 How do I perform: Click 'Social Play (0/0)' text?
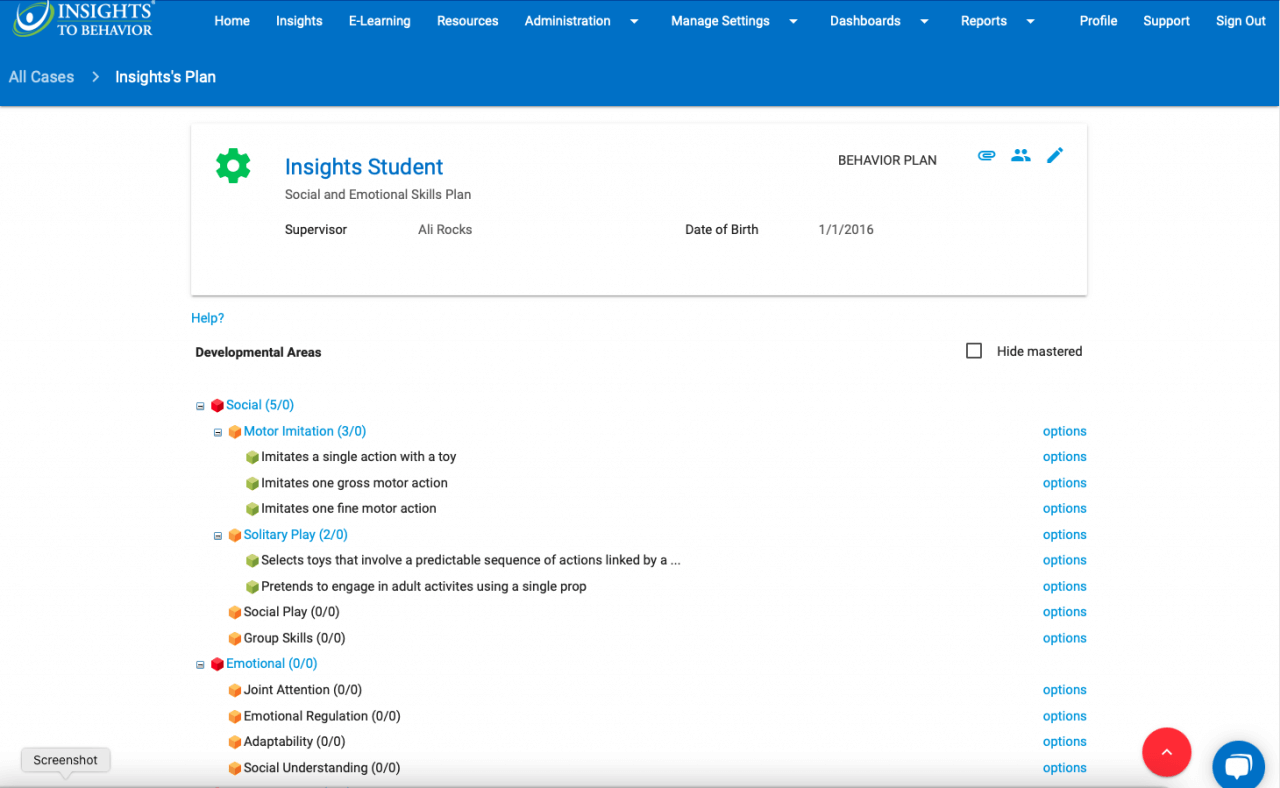coord(292,612)
